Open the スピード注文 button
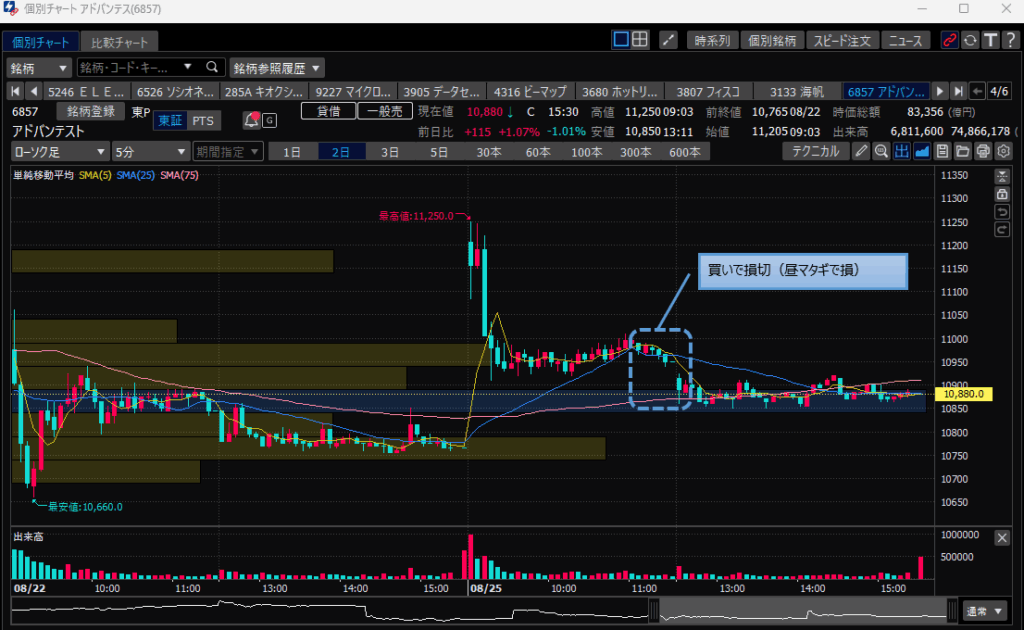1024x630 pixels. tap(843, 41)
